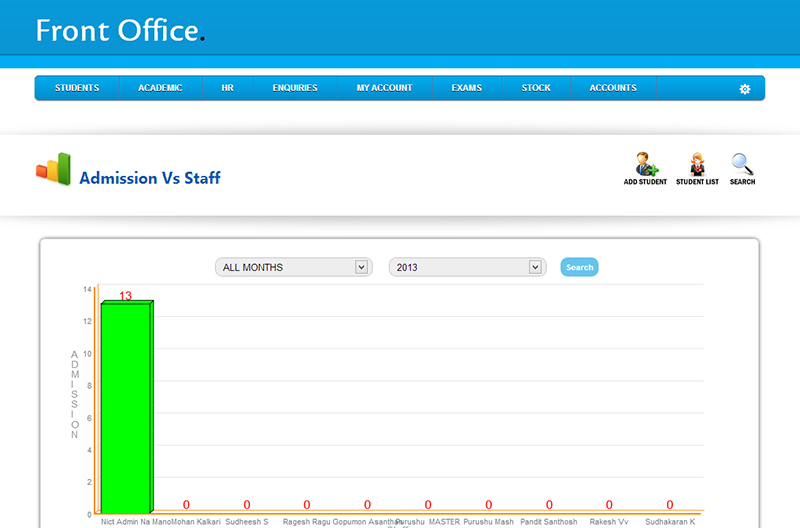The height and width of the screenshot is (528, 800).
Task: Click the Mohan Kalkari axis label
Action: [x=196, y=521]
